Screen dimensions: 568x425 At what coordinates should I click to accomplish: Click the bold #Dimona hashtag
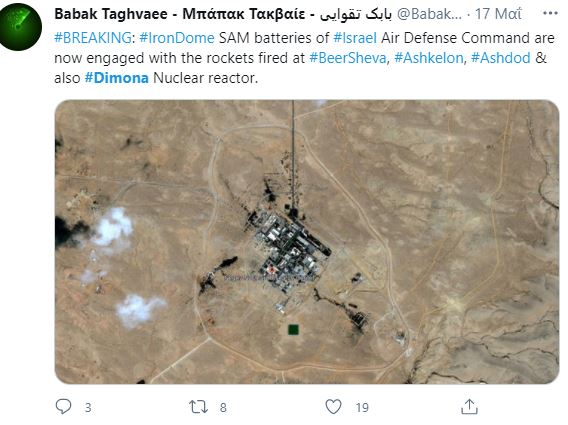[x=117, y=78]
